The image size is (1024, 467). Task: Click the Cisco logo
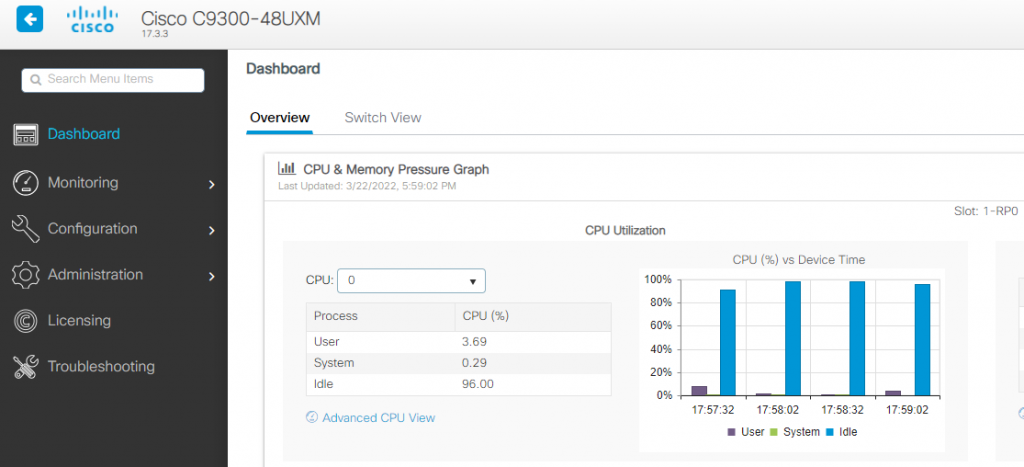91,20
